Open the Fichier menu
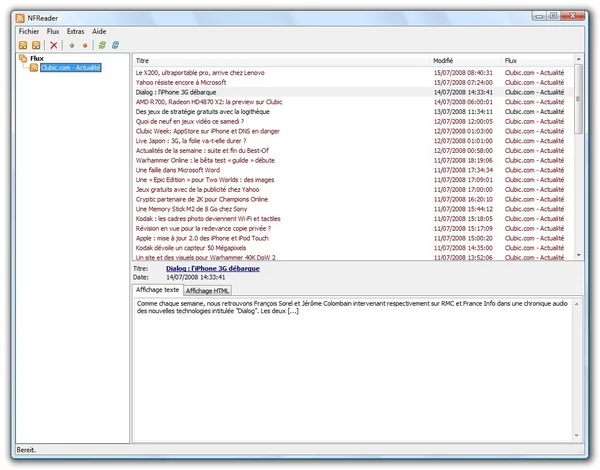 tap(29, 31)
